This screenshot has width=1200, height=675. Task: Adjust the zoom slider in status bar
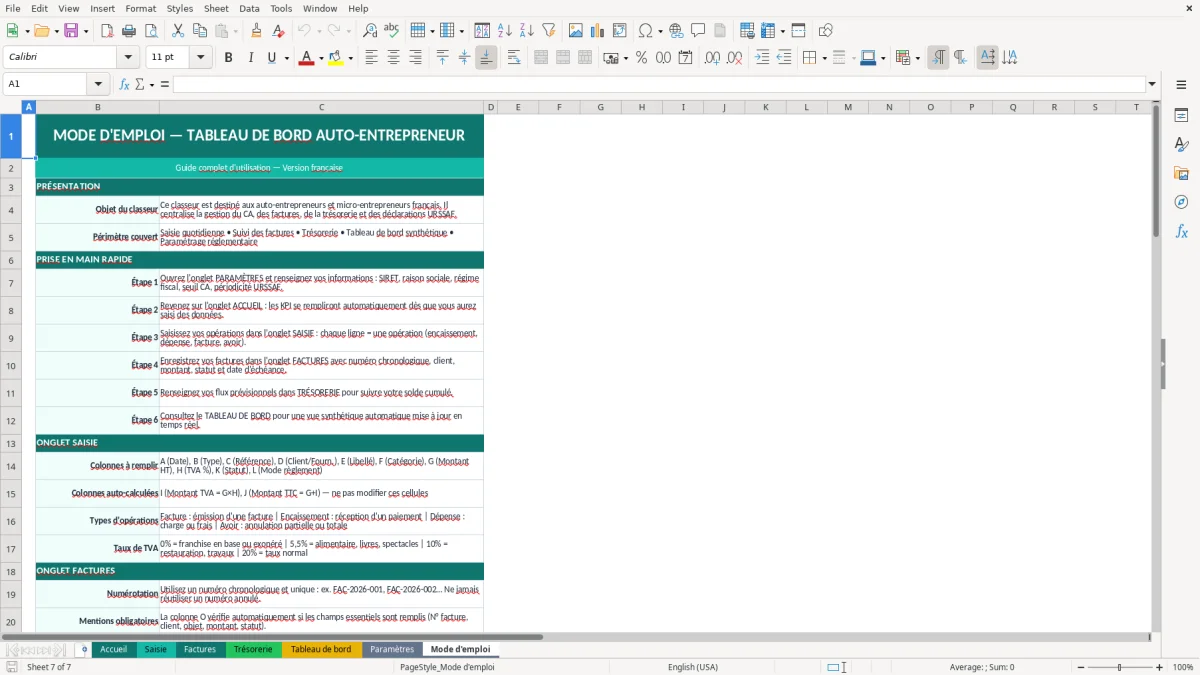point(1119,667)
